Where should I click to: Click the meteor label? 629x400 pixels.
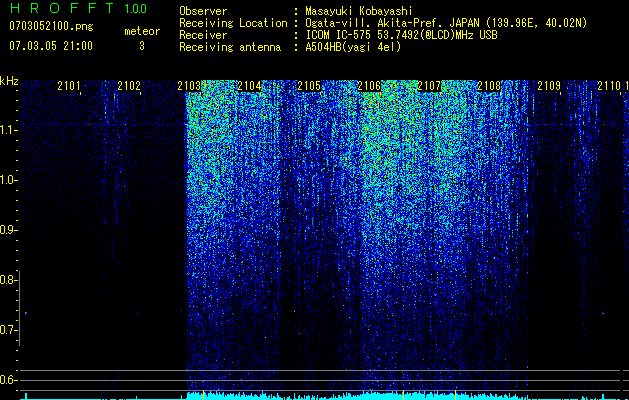(x=142, y=31)
